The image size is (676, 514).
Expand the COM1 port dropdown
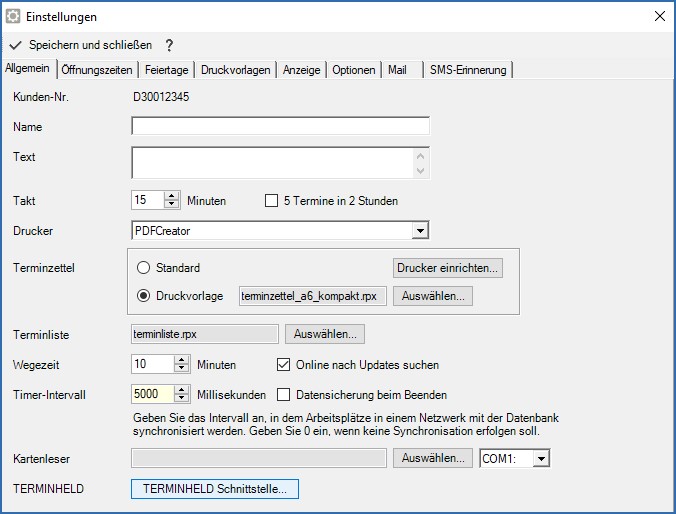540,458
